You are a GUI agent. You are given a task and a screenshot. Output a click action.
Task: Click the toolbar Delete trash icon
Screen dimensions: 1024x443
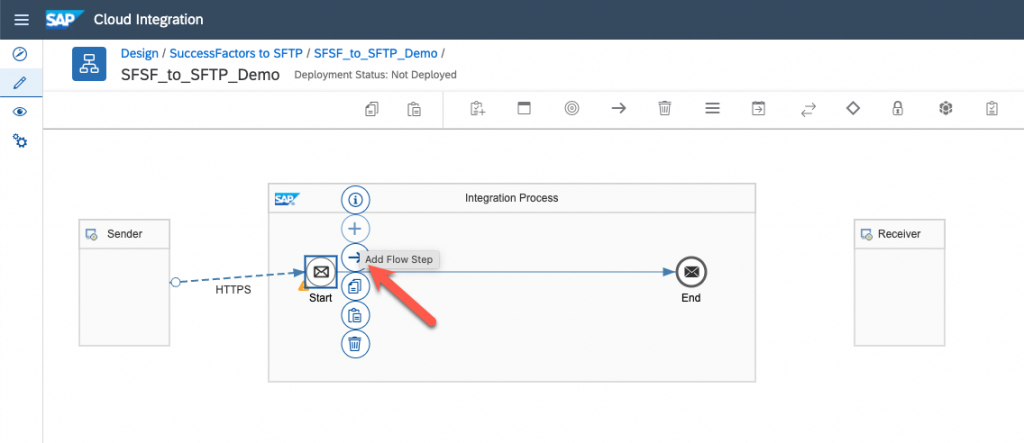[x=665, y=108]
